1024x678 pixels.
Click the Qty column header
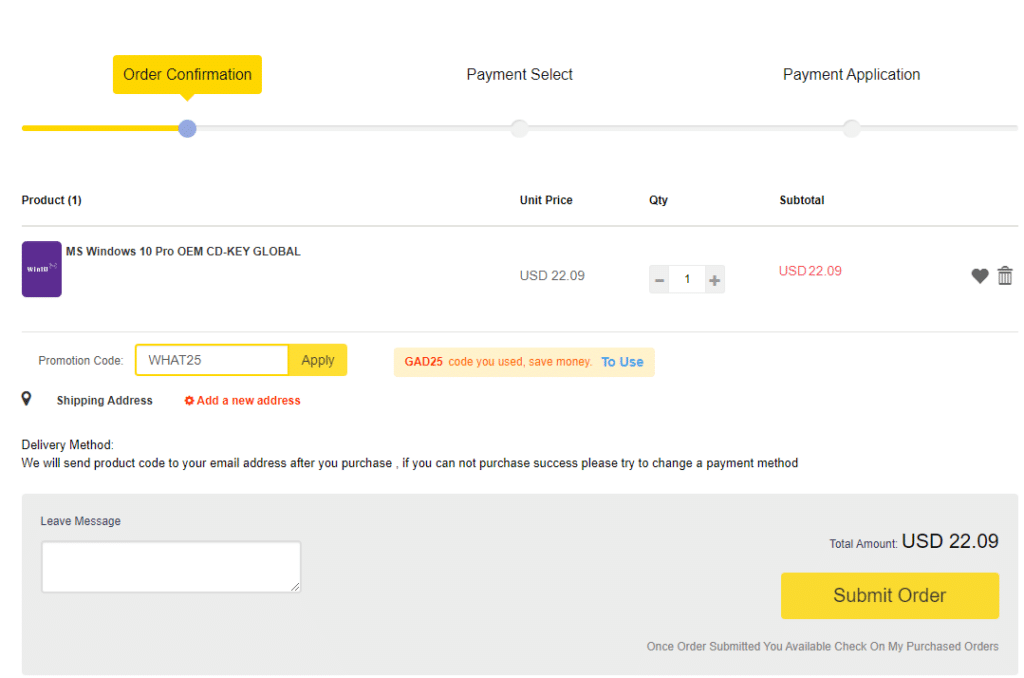coord(658,200)
